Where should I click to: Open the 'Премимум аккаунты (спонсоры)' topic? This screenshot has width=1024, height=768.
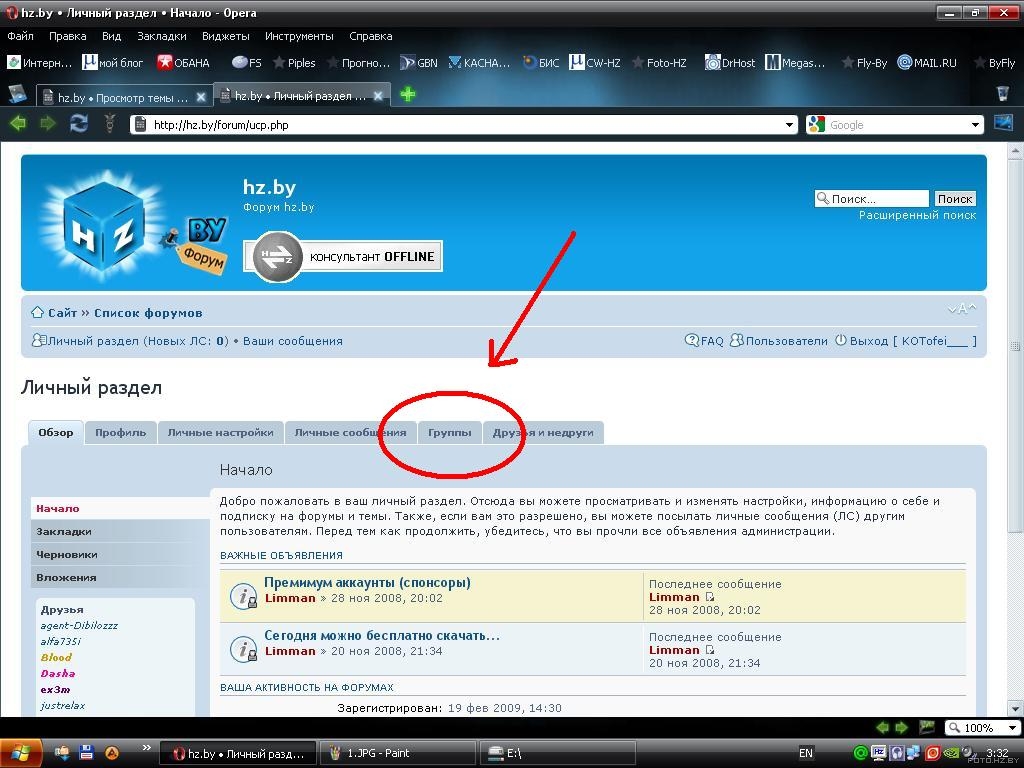click(x=367, y=583)
